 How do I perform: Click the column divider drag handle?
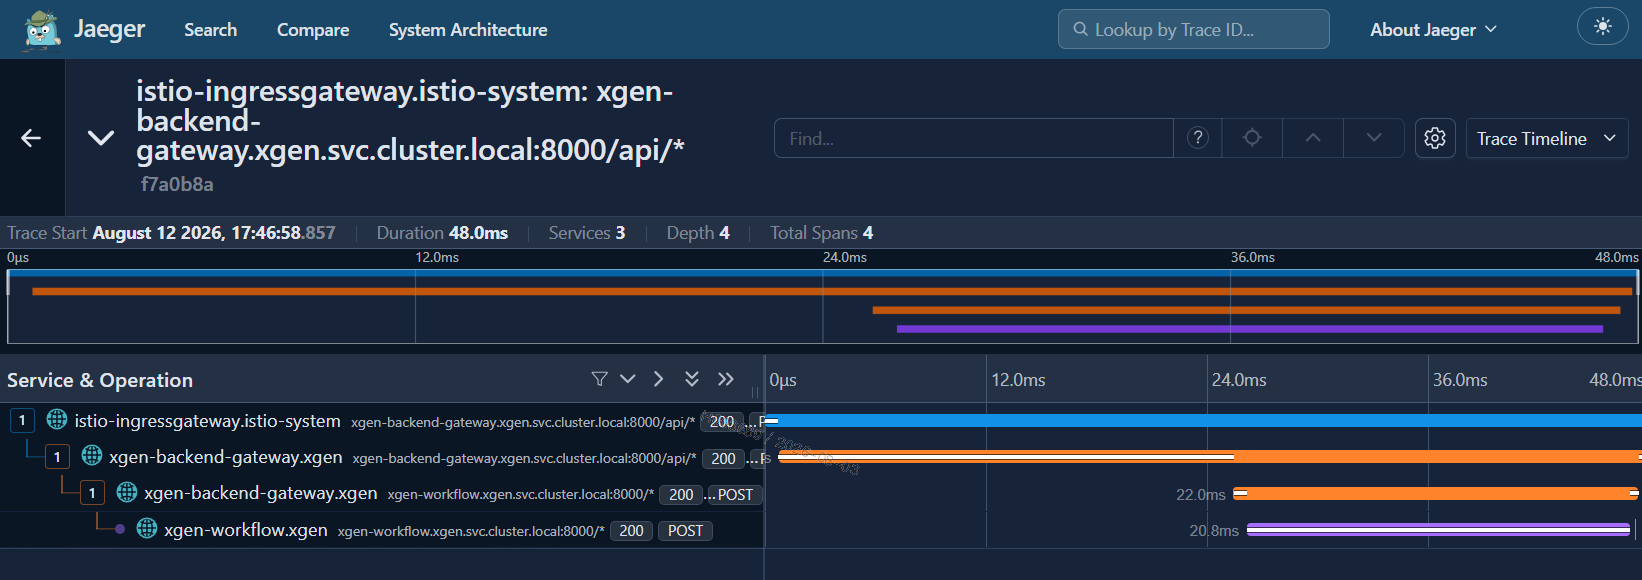pyautogui.click(x=756, y=393)
